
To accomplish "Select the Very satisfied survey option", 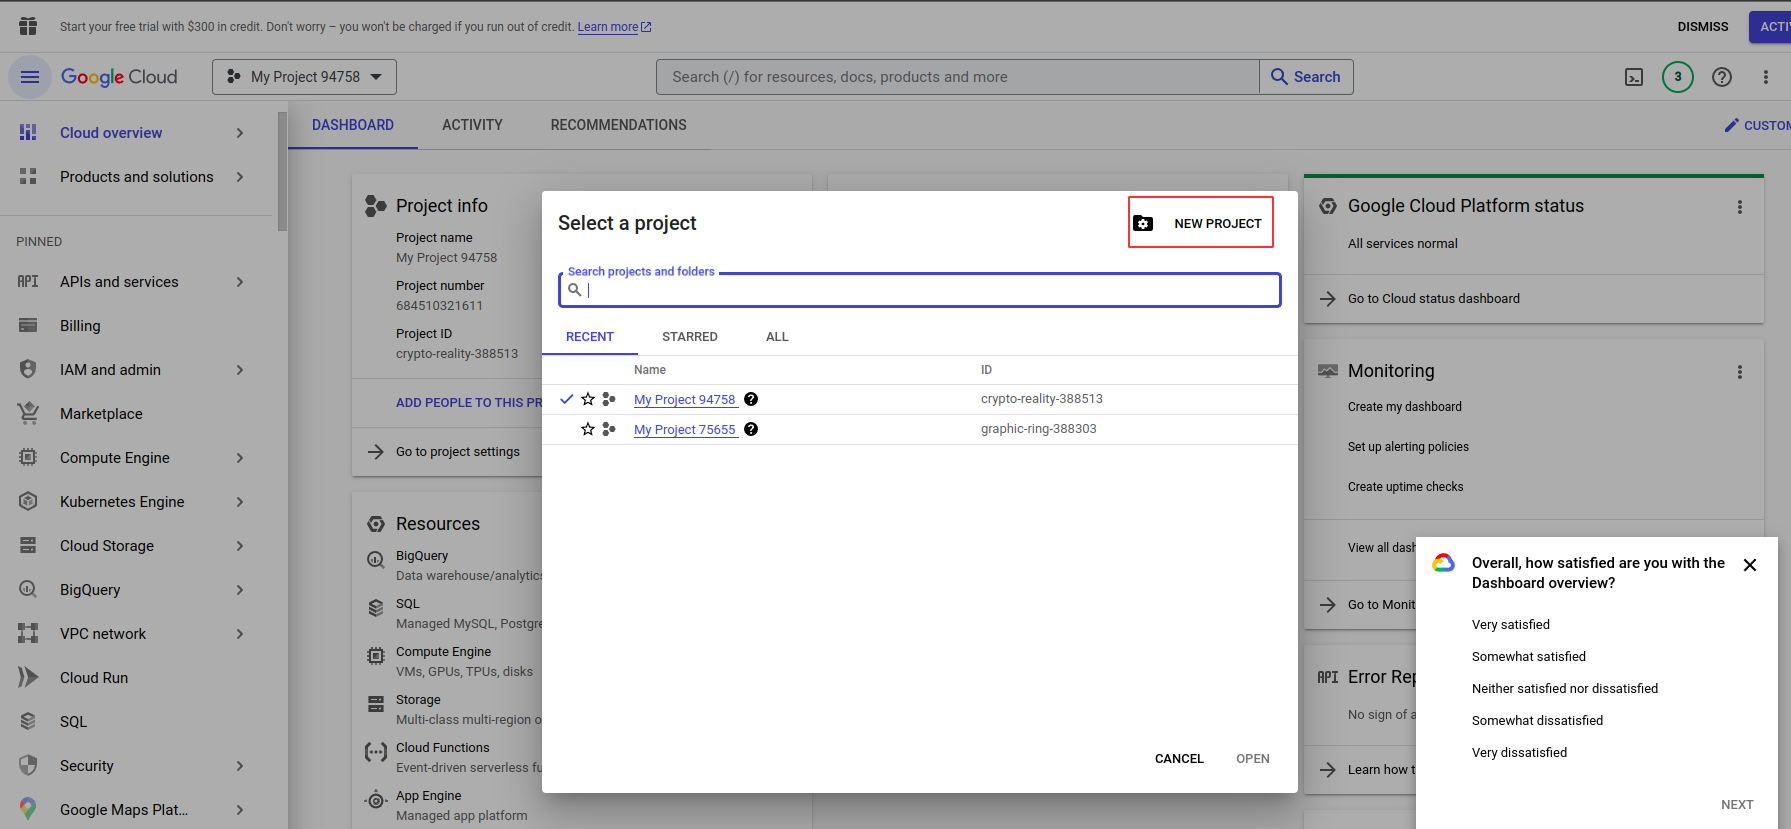I will [1510, 625].
